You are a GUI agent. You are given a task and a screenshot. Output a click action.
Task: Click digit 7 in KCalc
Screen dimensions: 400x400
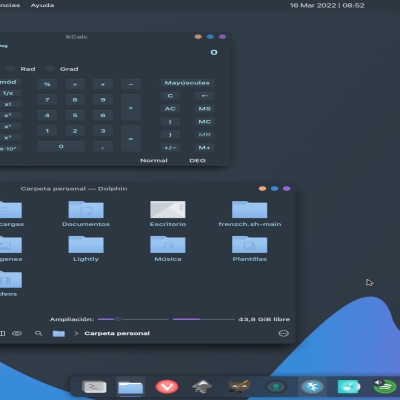point(47,100)
